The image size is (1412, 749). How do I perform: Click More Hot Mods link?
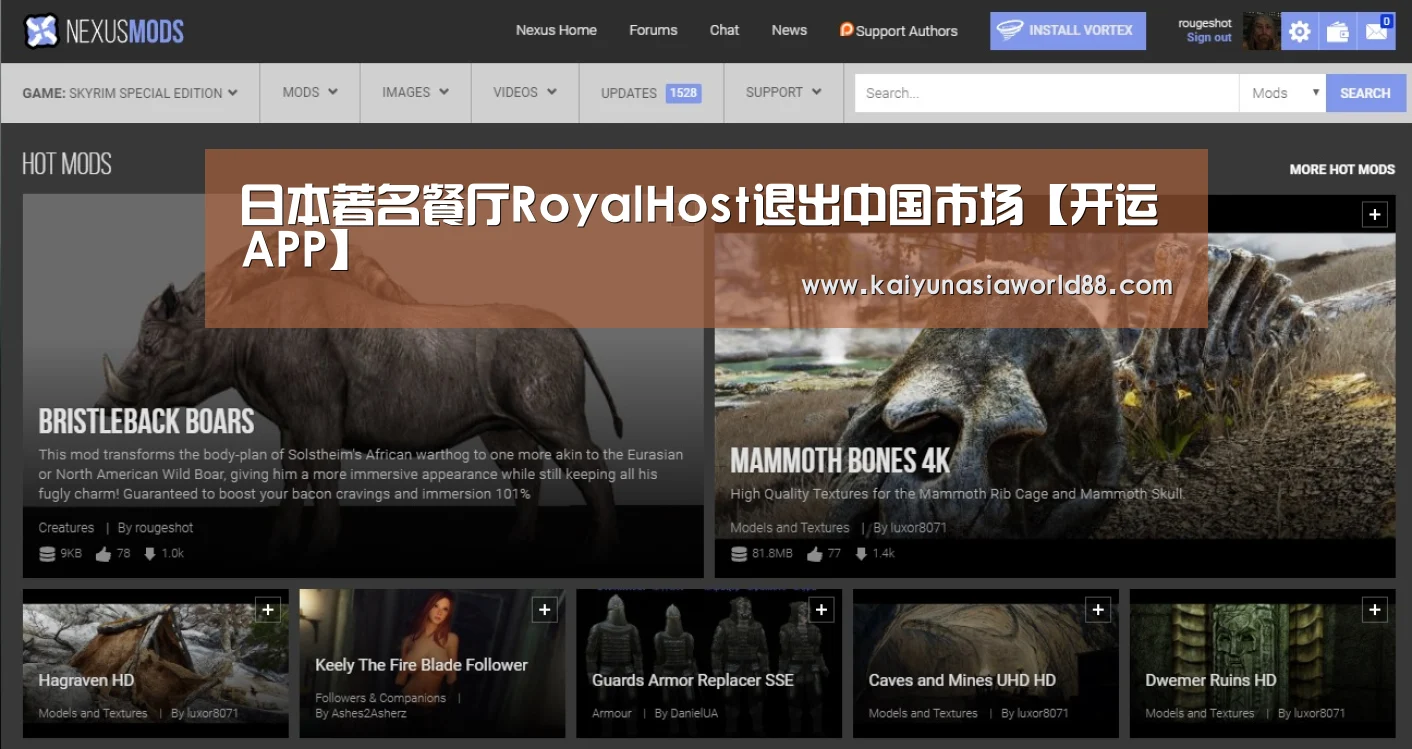click(1342, 169)
